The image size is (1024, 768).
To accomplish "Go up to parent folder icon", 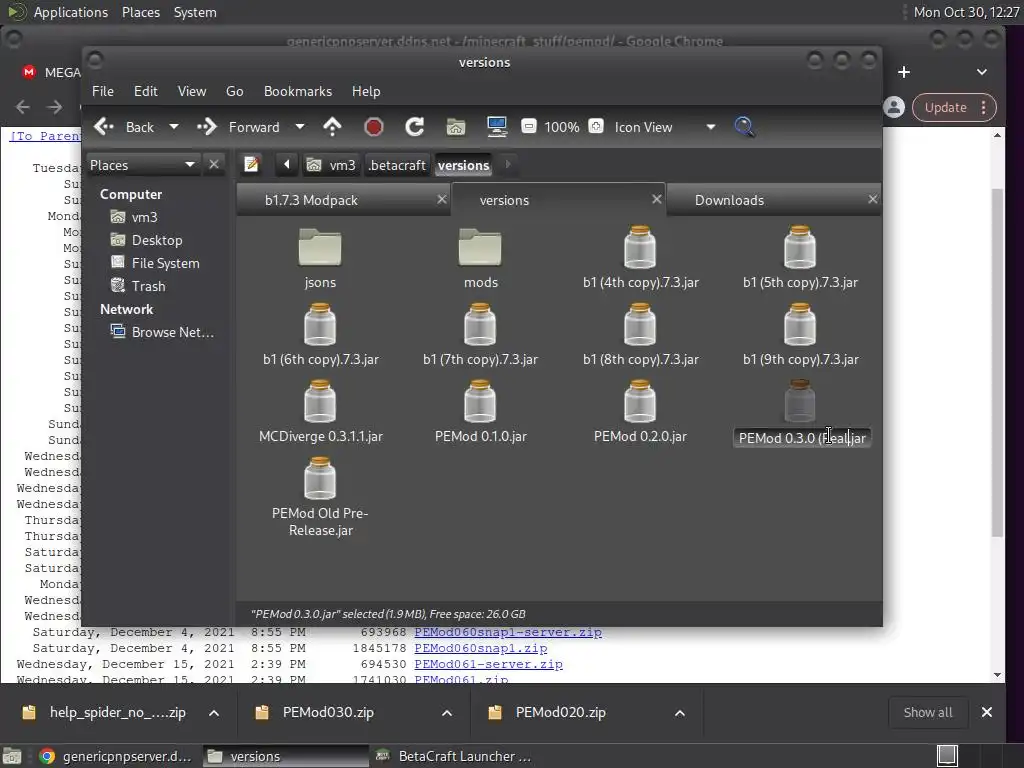I will [x=332, y=127].
